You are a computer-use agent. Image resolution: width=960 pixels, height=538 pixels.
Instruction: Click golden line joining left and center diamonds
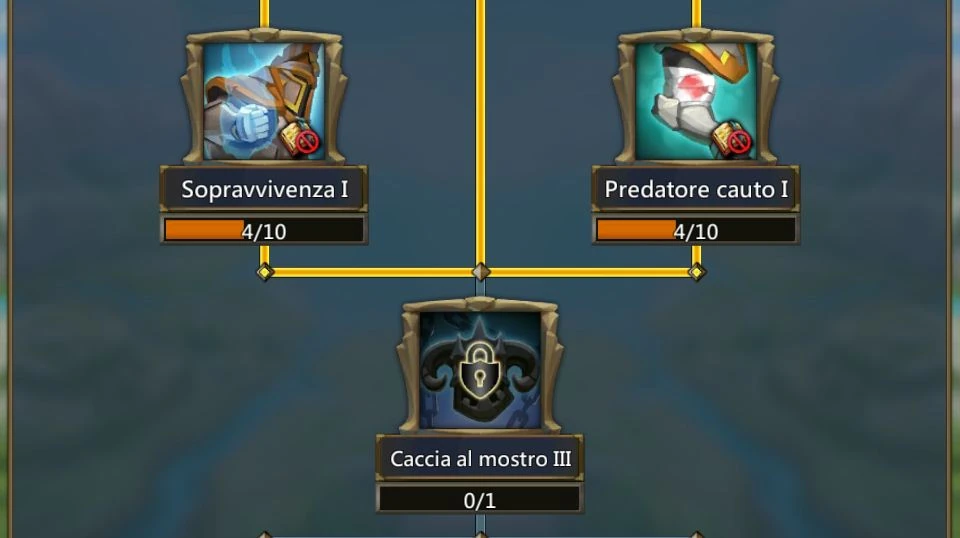coord(372,272)
